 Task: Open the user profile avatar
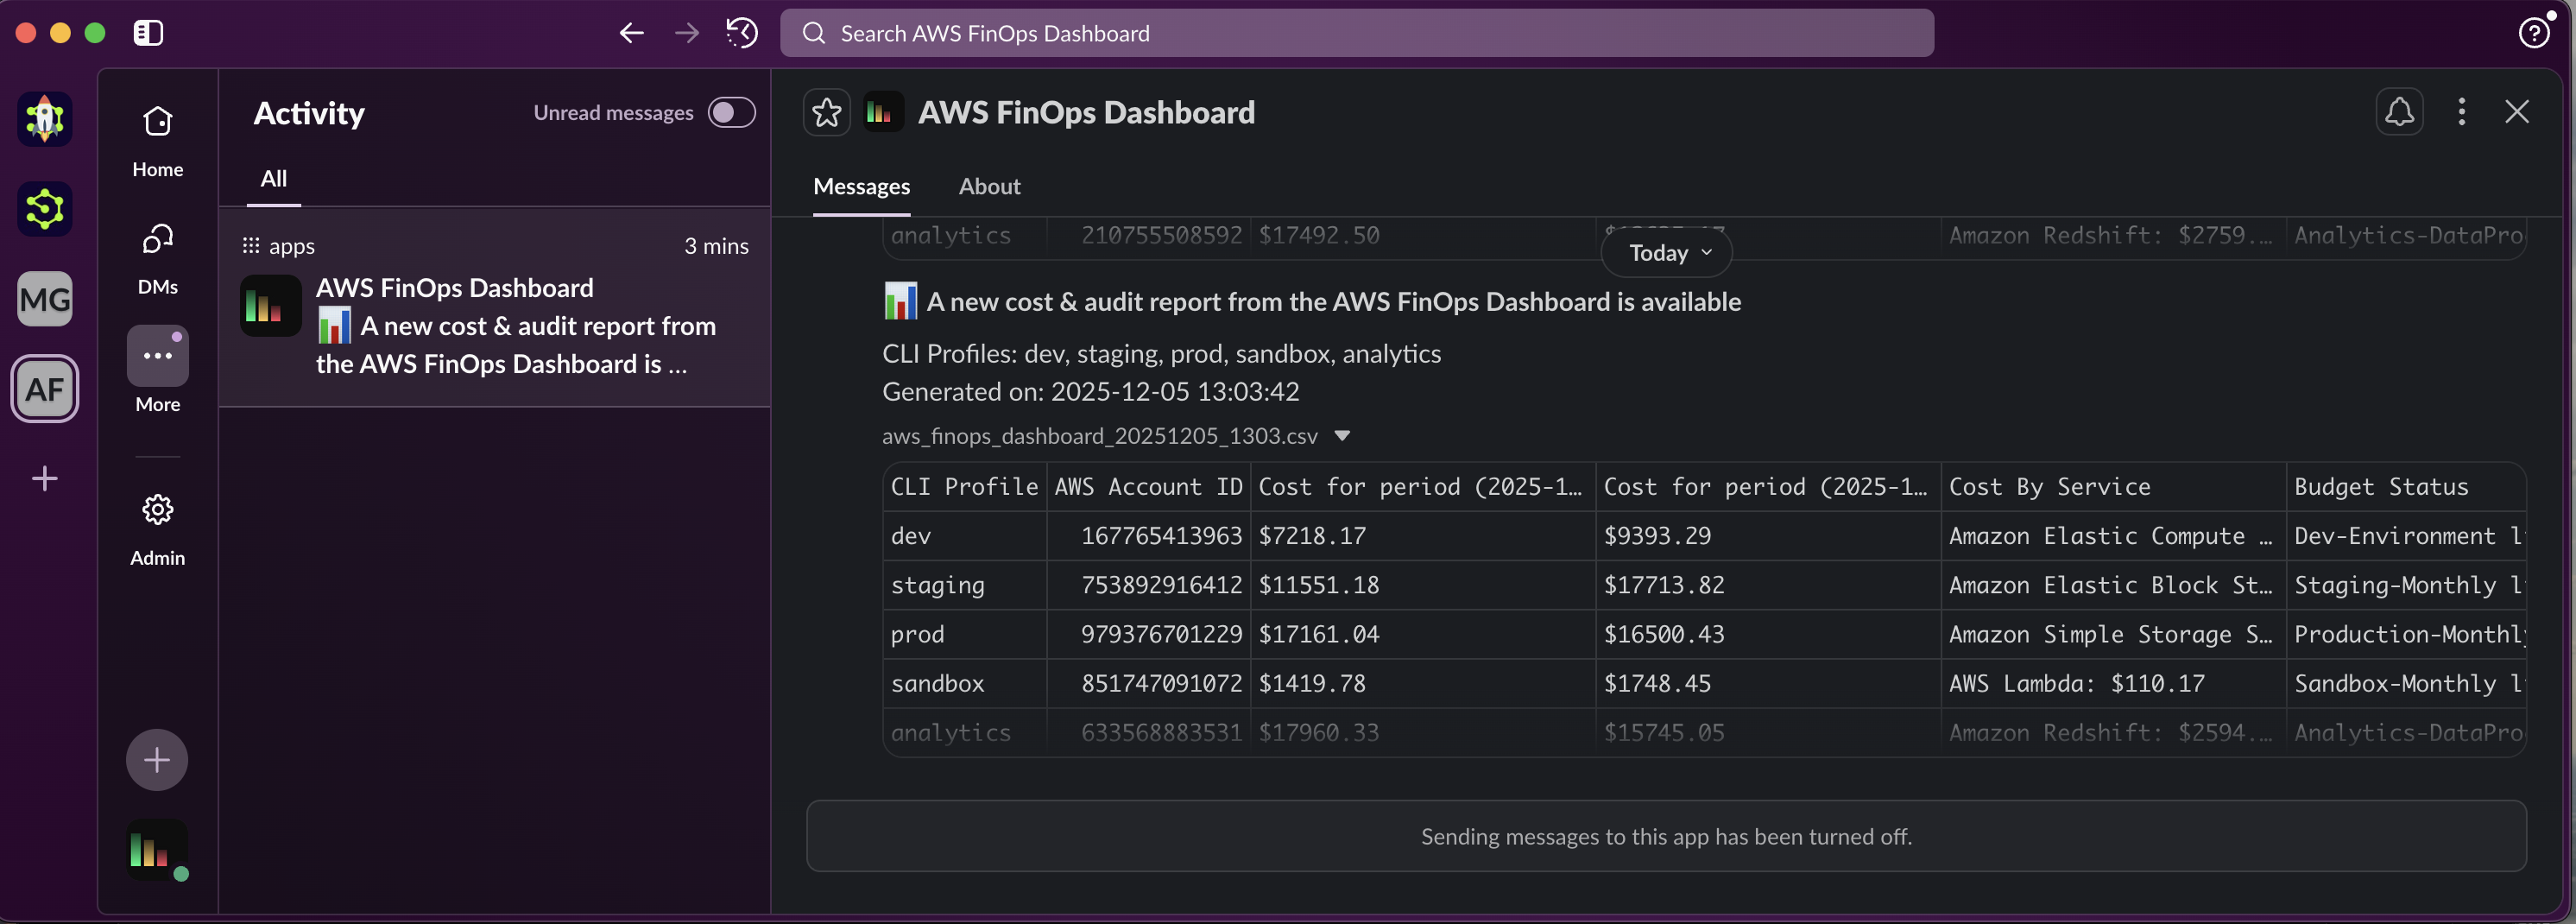click(157, 850)
